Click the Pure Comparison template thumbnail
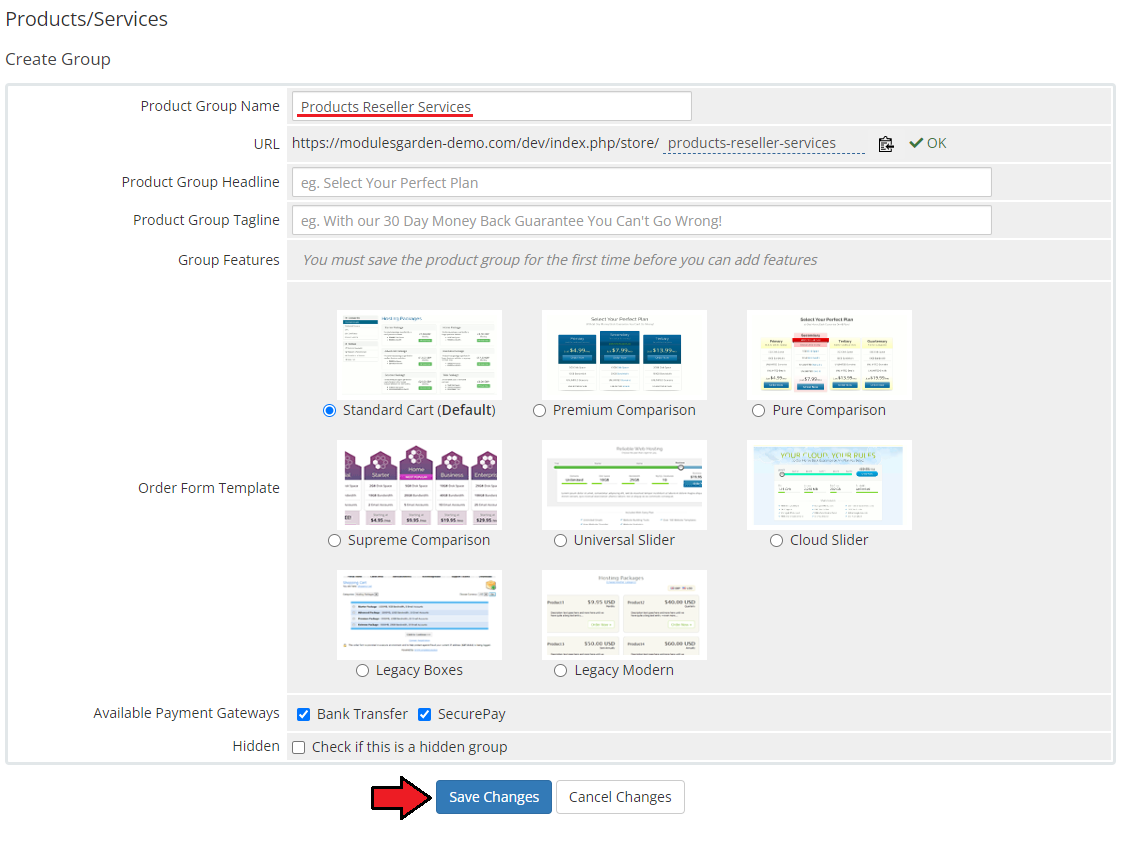The image size is (1124, 842). coord(829,355)
